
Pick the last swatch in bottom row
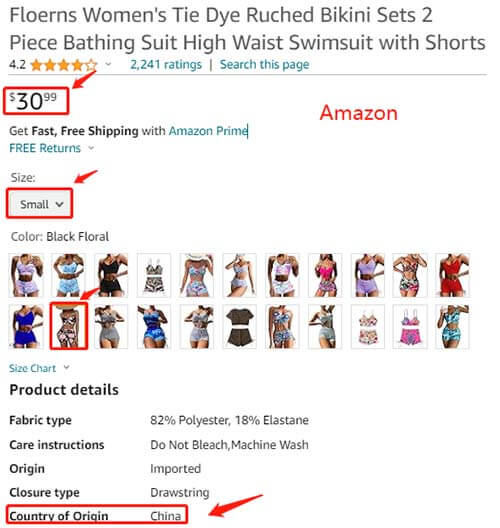pos(452,326)
